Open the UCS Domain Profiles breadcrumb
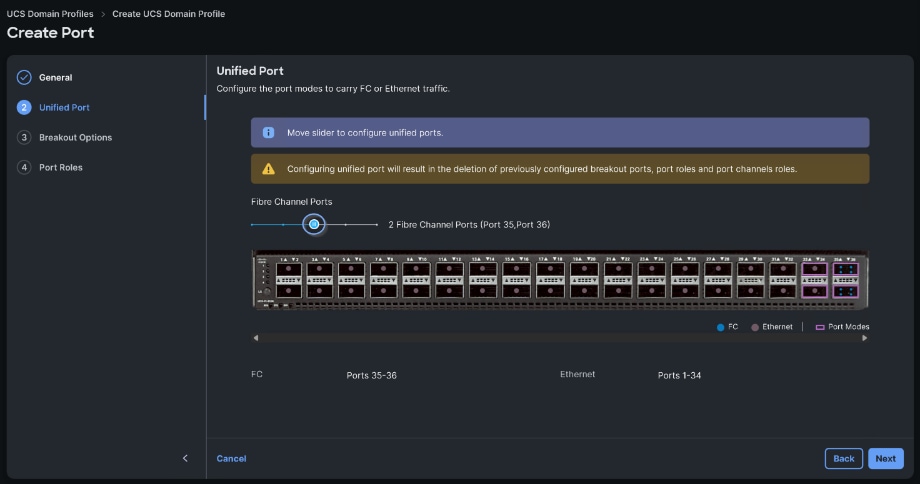Viewport: 920px width, 484px height. point(50,13)
